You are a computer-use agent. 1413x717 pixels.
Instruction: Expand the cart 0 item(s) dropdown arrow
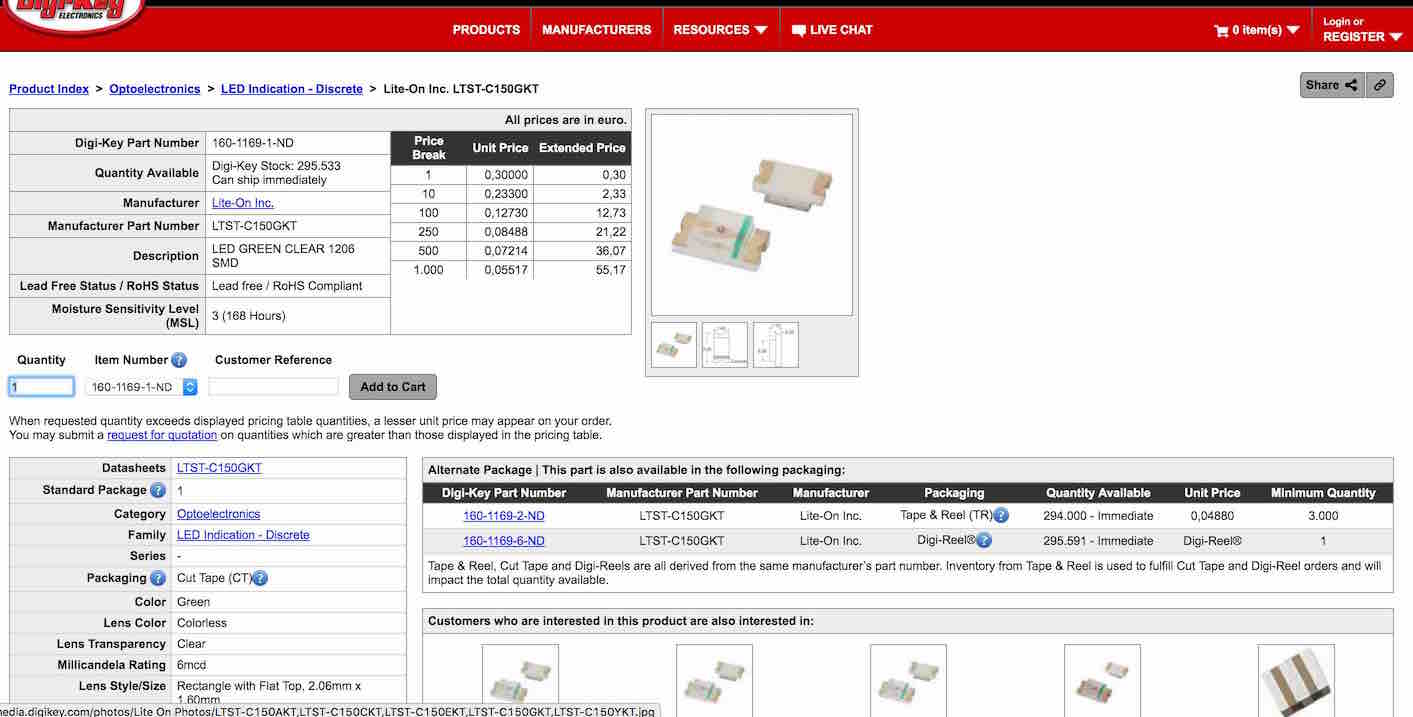tap(1293, 30)
